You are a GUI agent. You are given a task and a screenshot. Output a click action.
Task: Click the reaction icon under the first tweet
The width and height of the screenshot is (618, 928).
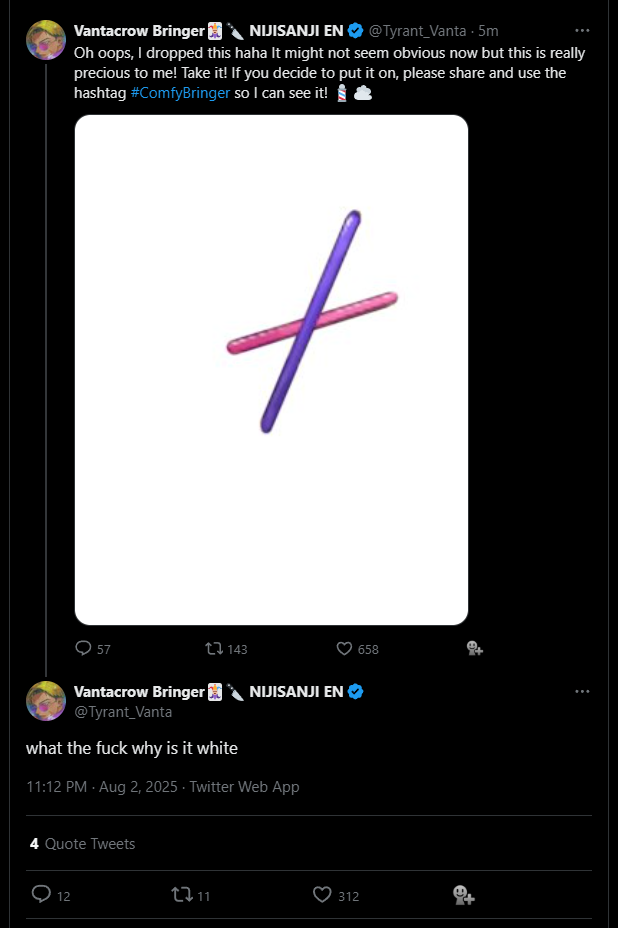coord(475,648)
